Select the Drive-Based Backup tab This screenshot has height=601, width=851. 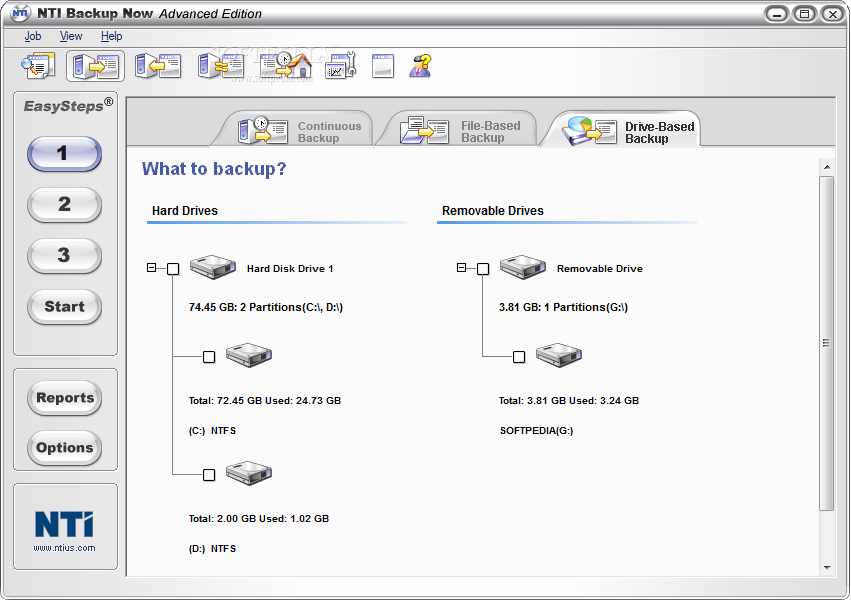point(620,129)
